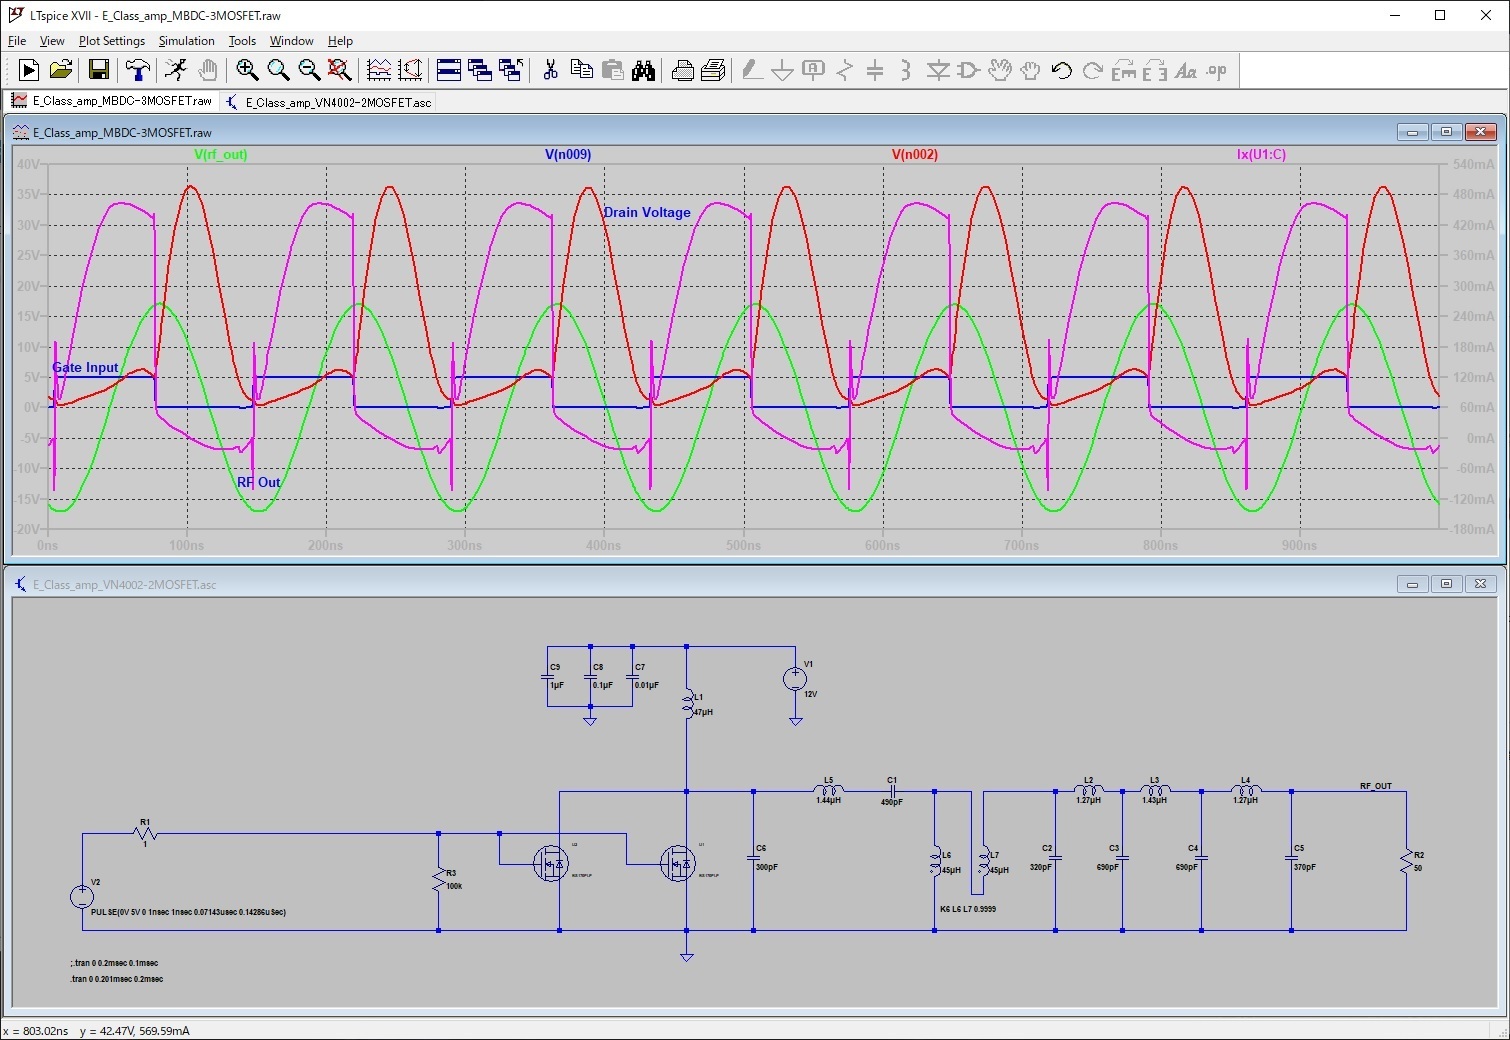
Task: Click the red V(n002) trace label
Action: tap(914, 155)
